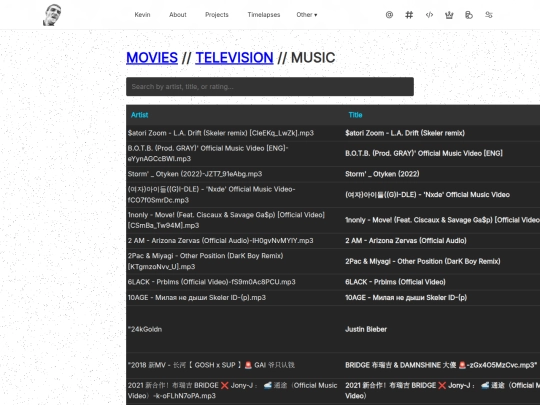The image size is (540, 405).
Task: Open the Projects nav item
Action: [x=217, y=15]
